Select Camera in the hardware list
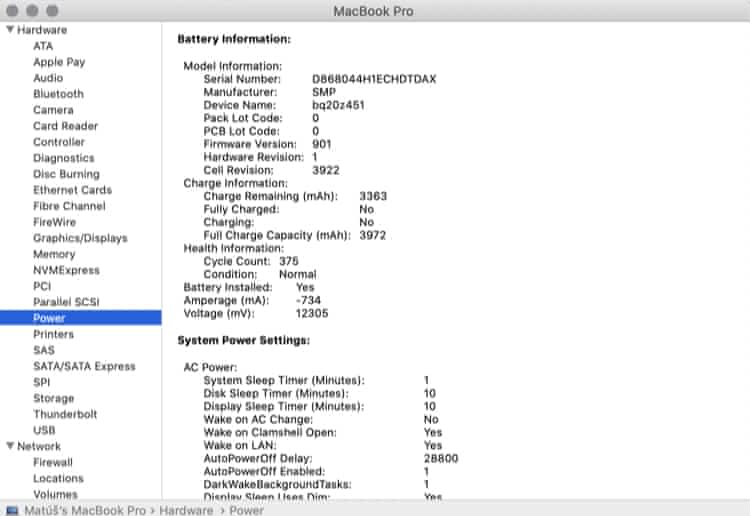 (53, 110)
